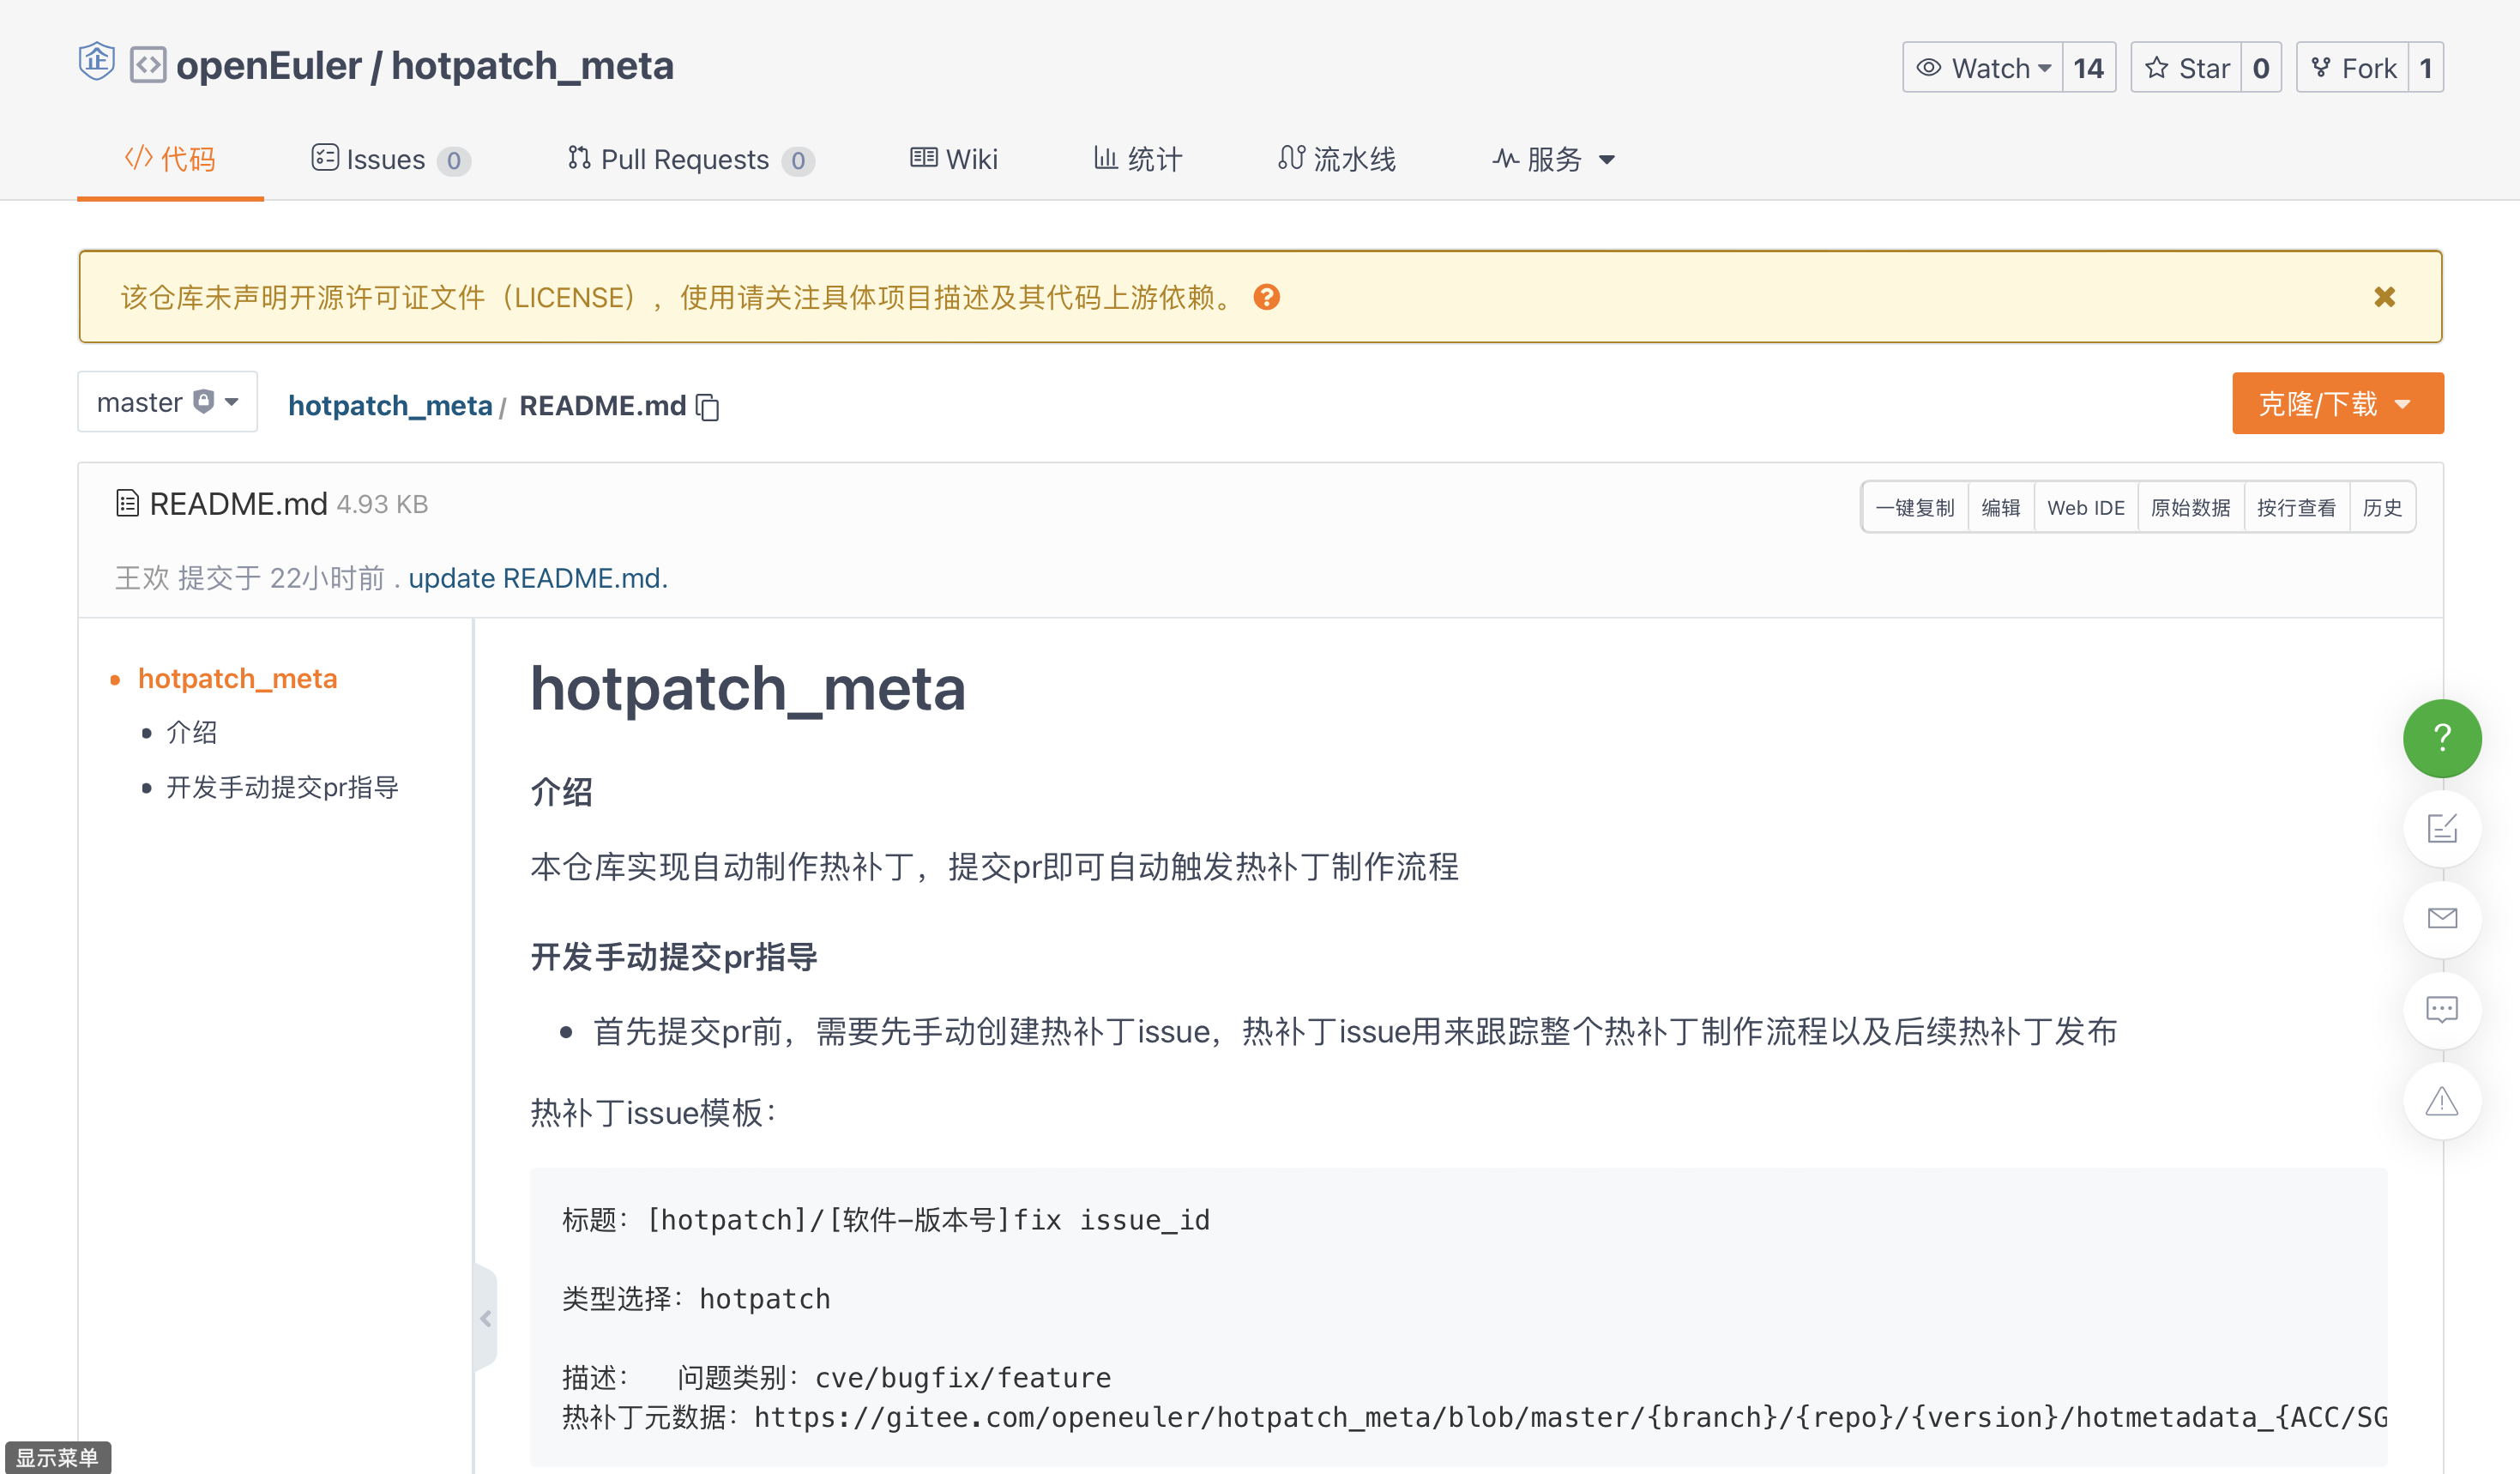The height and width of the screenshot is (1474, 2520).
Task: Open the master branch selector
Action: click(167, 402)
